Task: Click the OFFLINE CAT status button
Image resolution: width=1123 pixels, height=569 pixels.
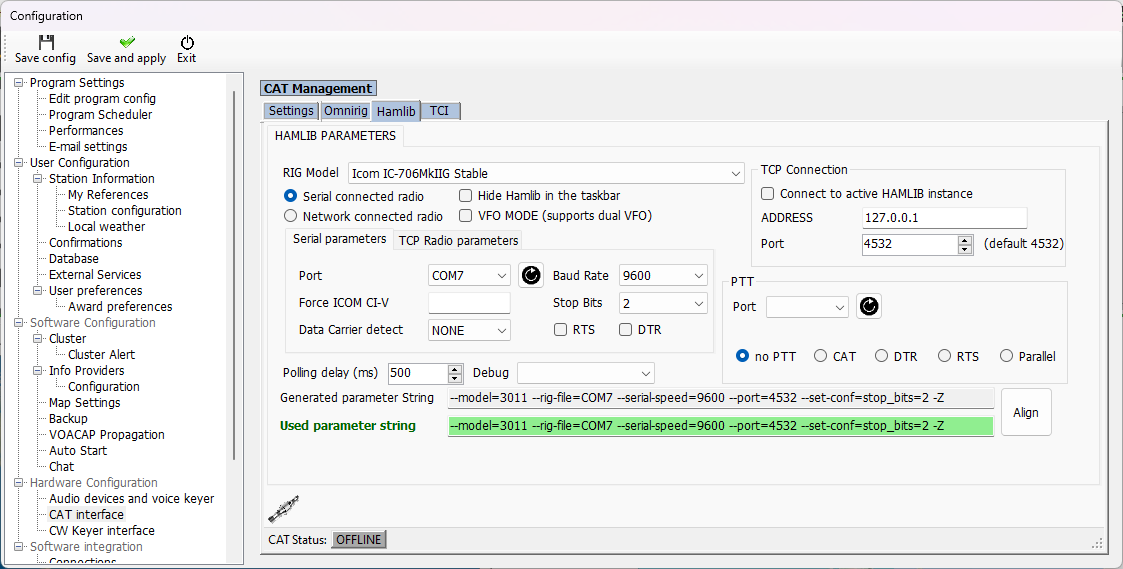Action: (x=359, y=540)
